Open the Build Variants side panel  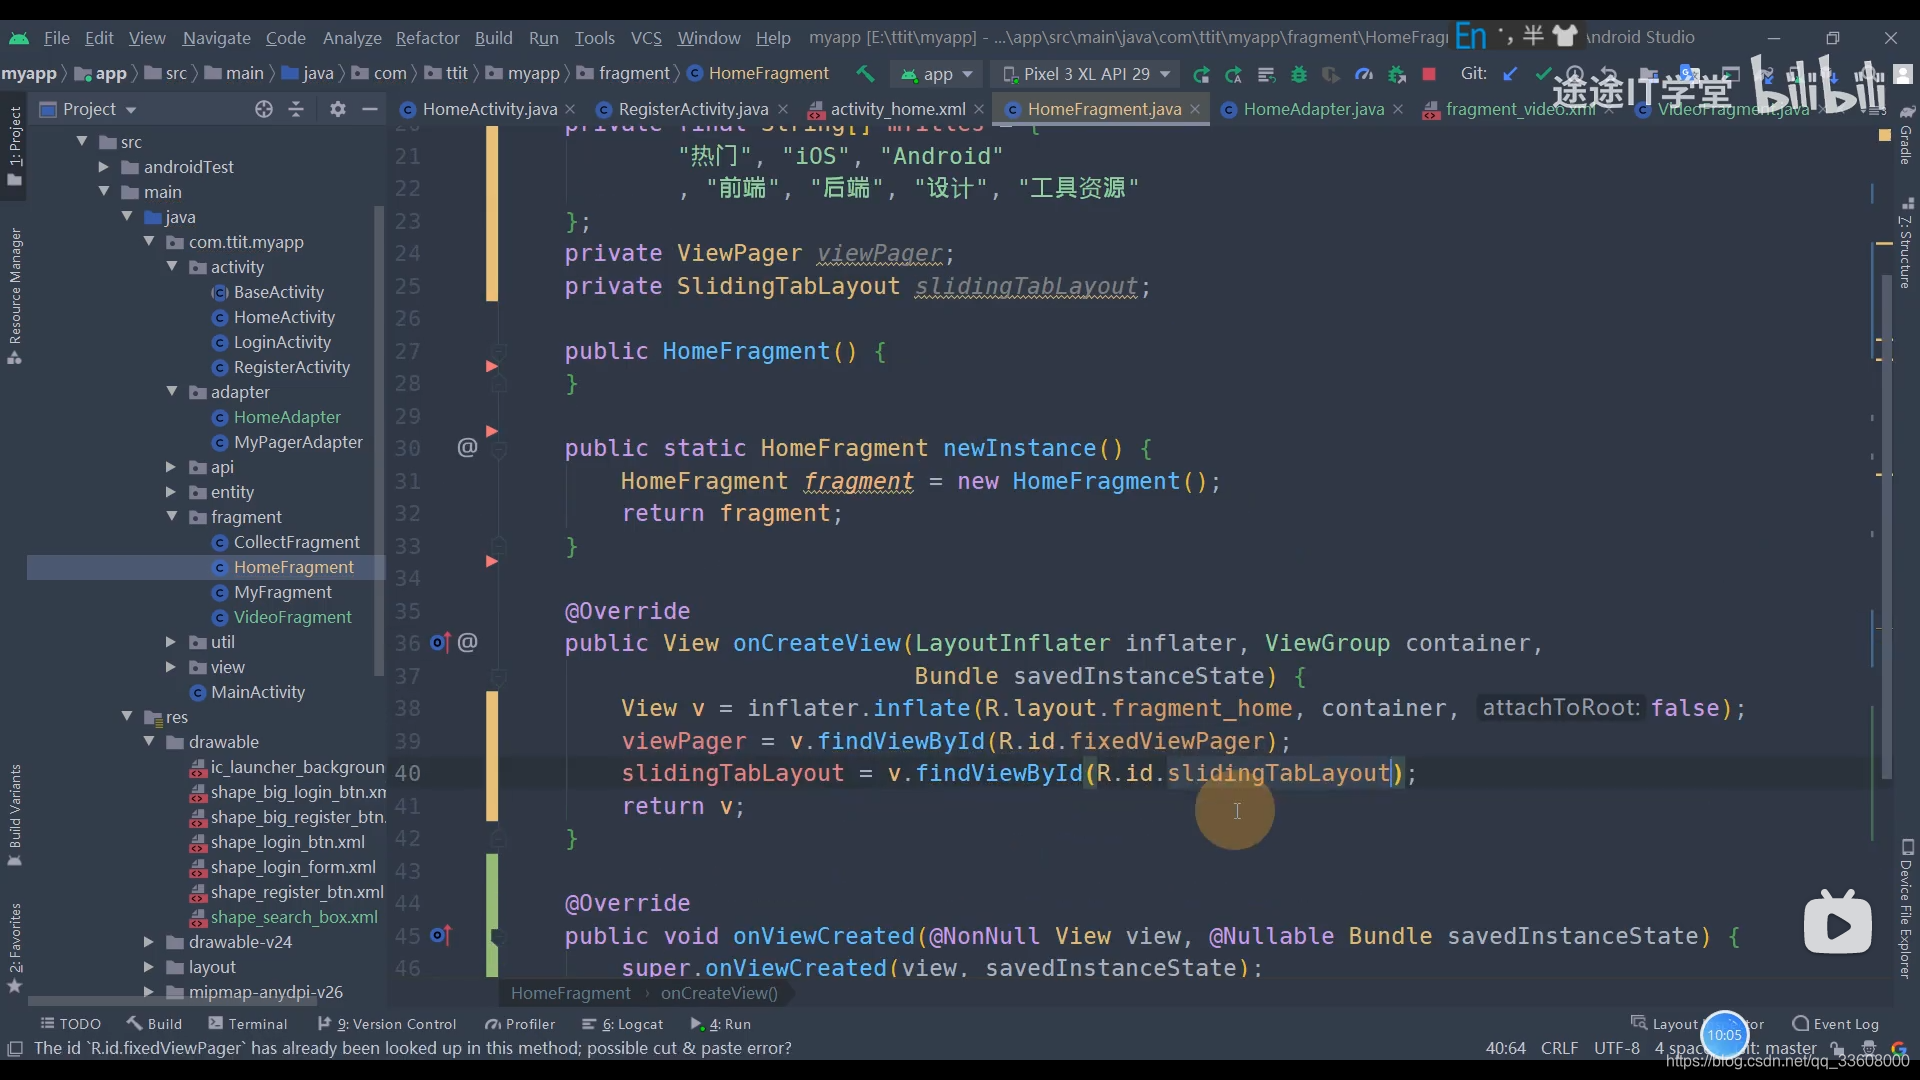[x=15, y=815]
